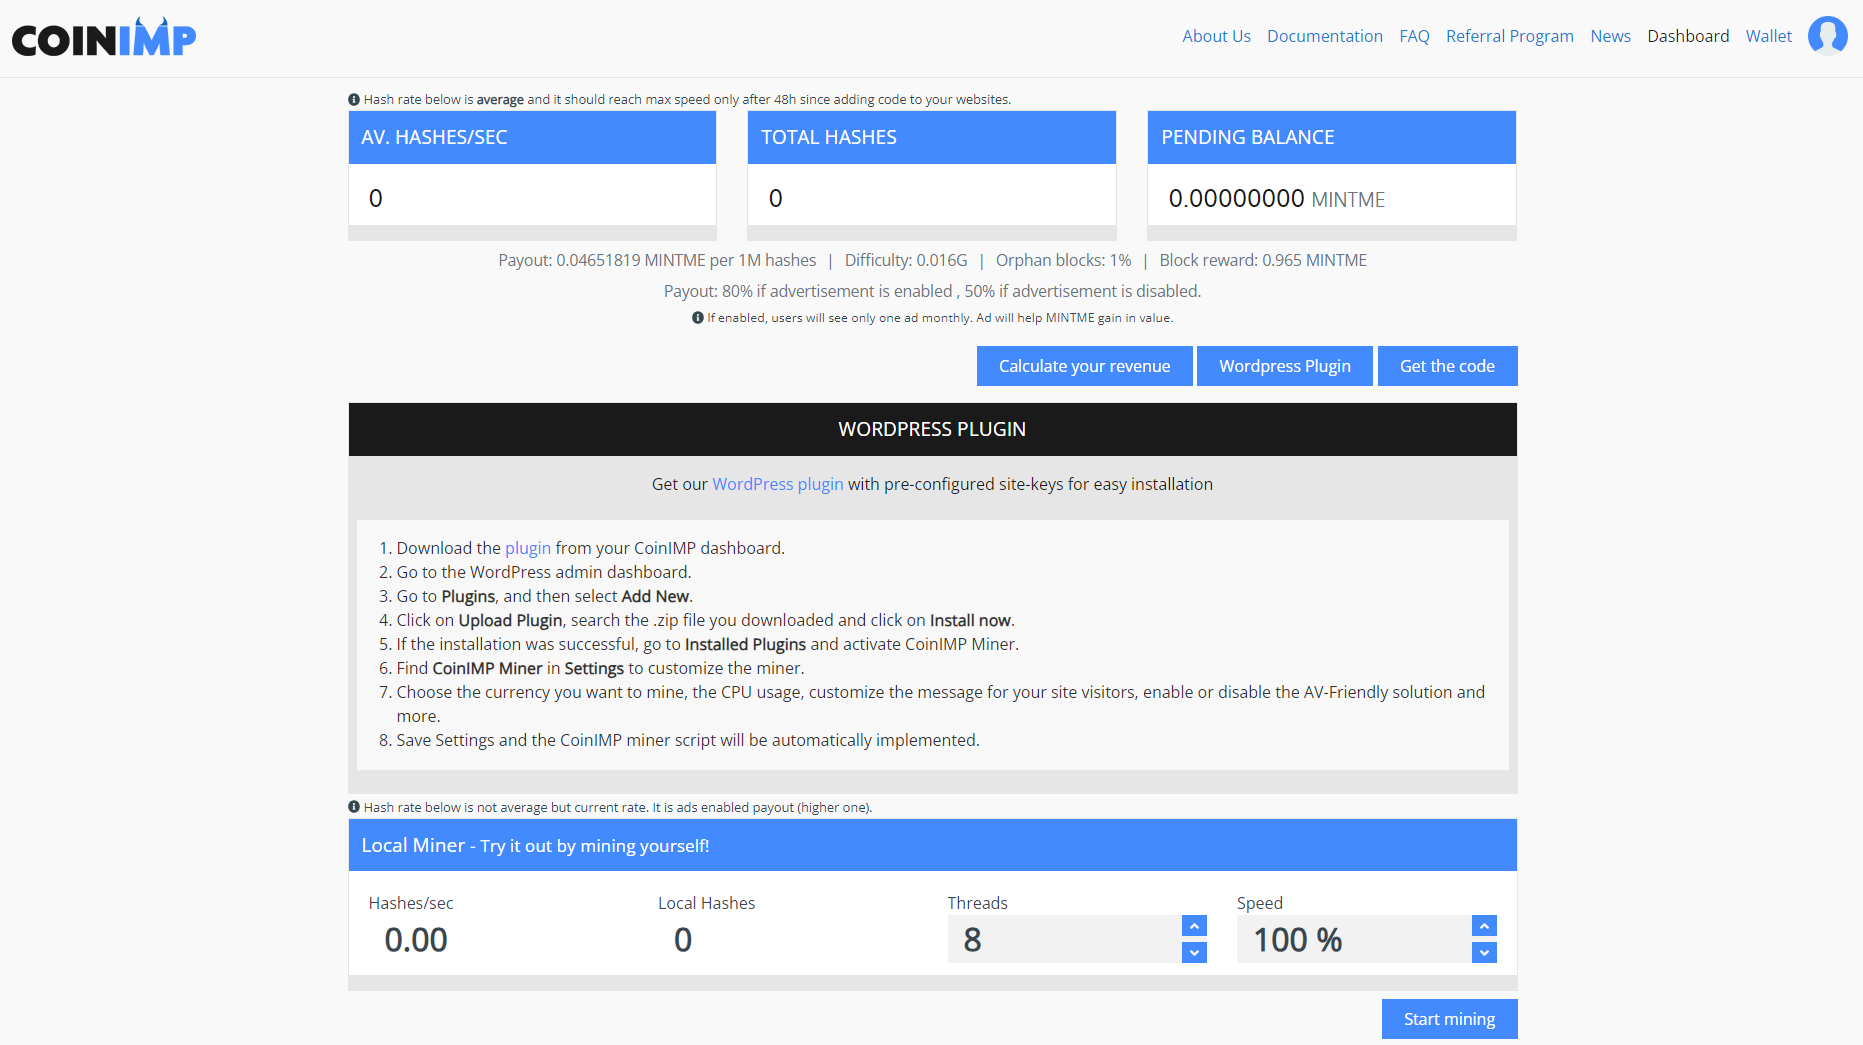Image resolution: width=1863 pixels, height=1045 pixels.
Task: Open the user profile avatar
Action: (1828, 35)
